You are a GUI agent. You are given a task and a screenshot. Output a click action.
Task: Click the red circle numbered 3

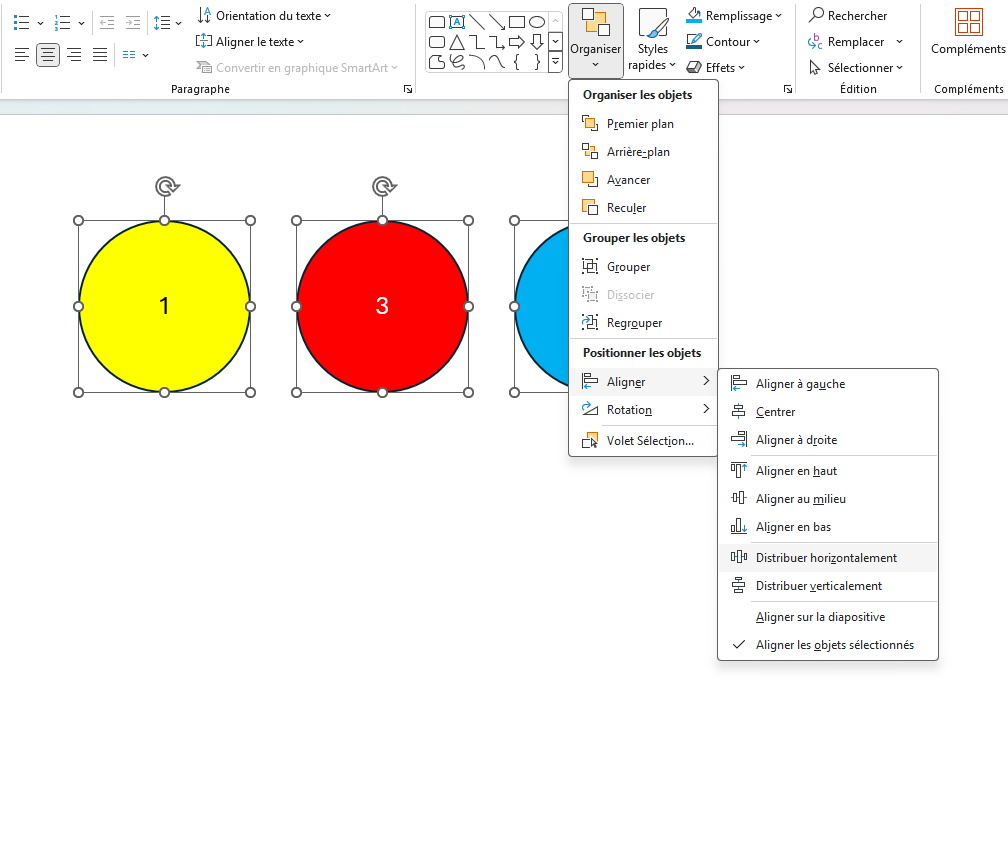[x=382, y=307]
